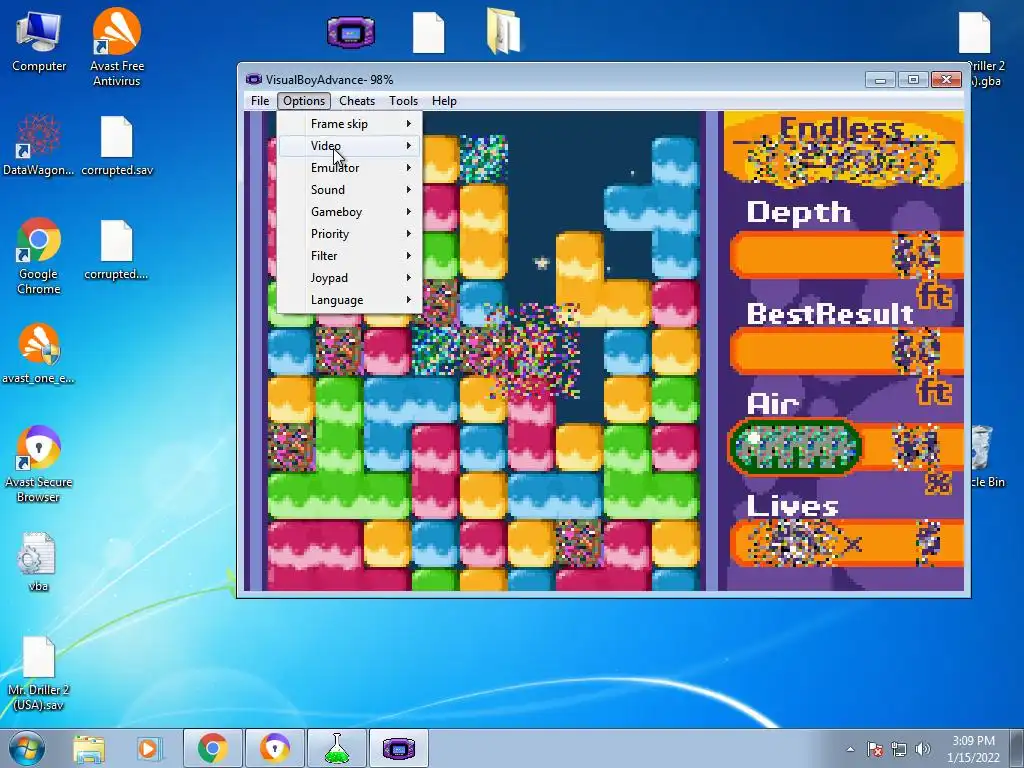Expand the Language submenu

(350, 300)
